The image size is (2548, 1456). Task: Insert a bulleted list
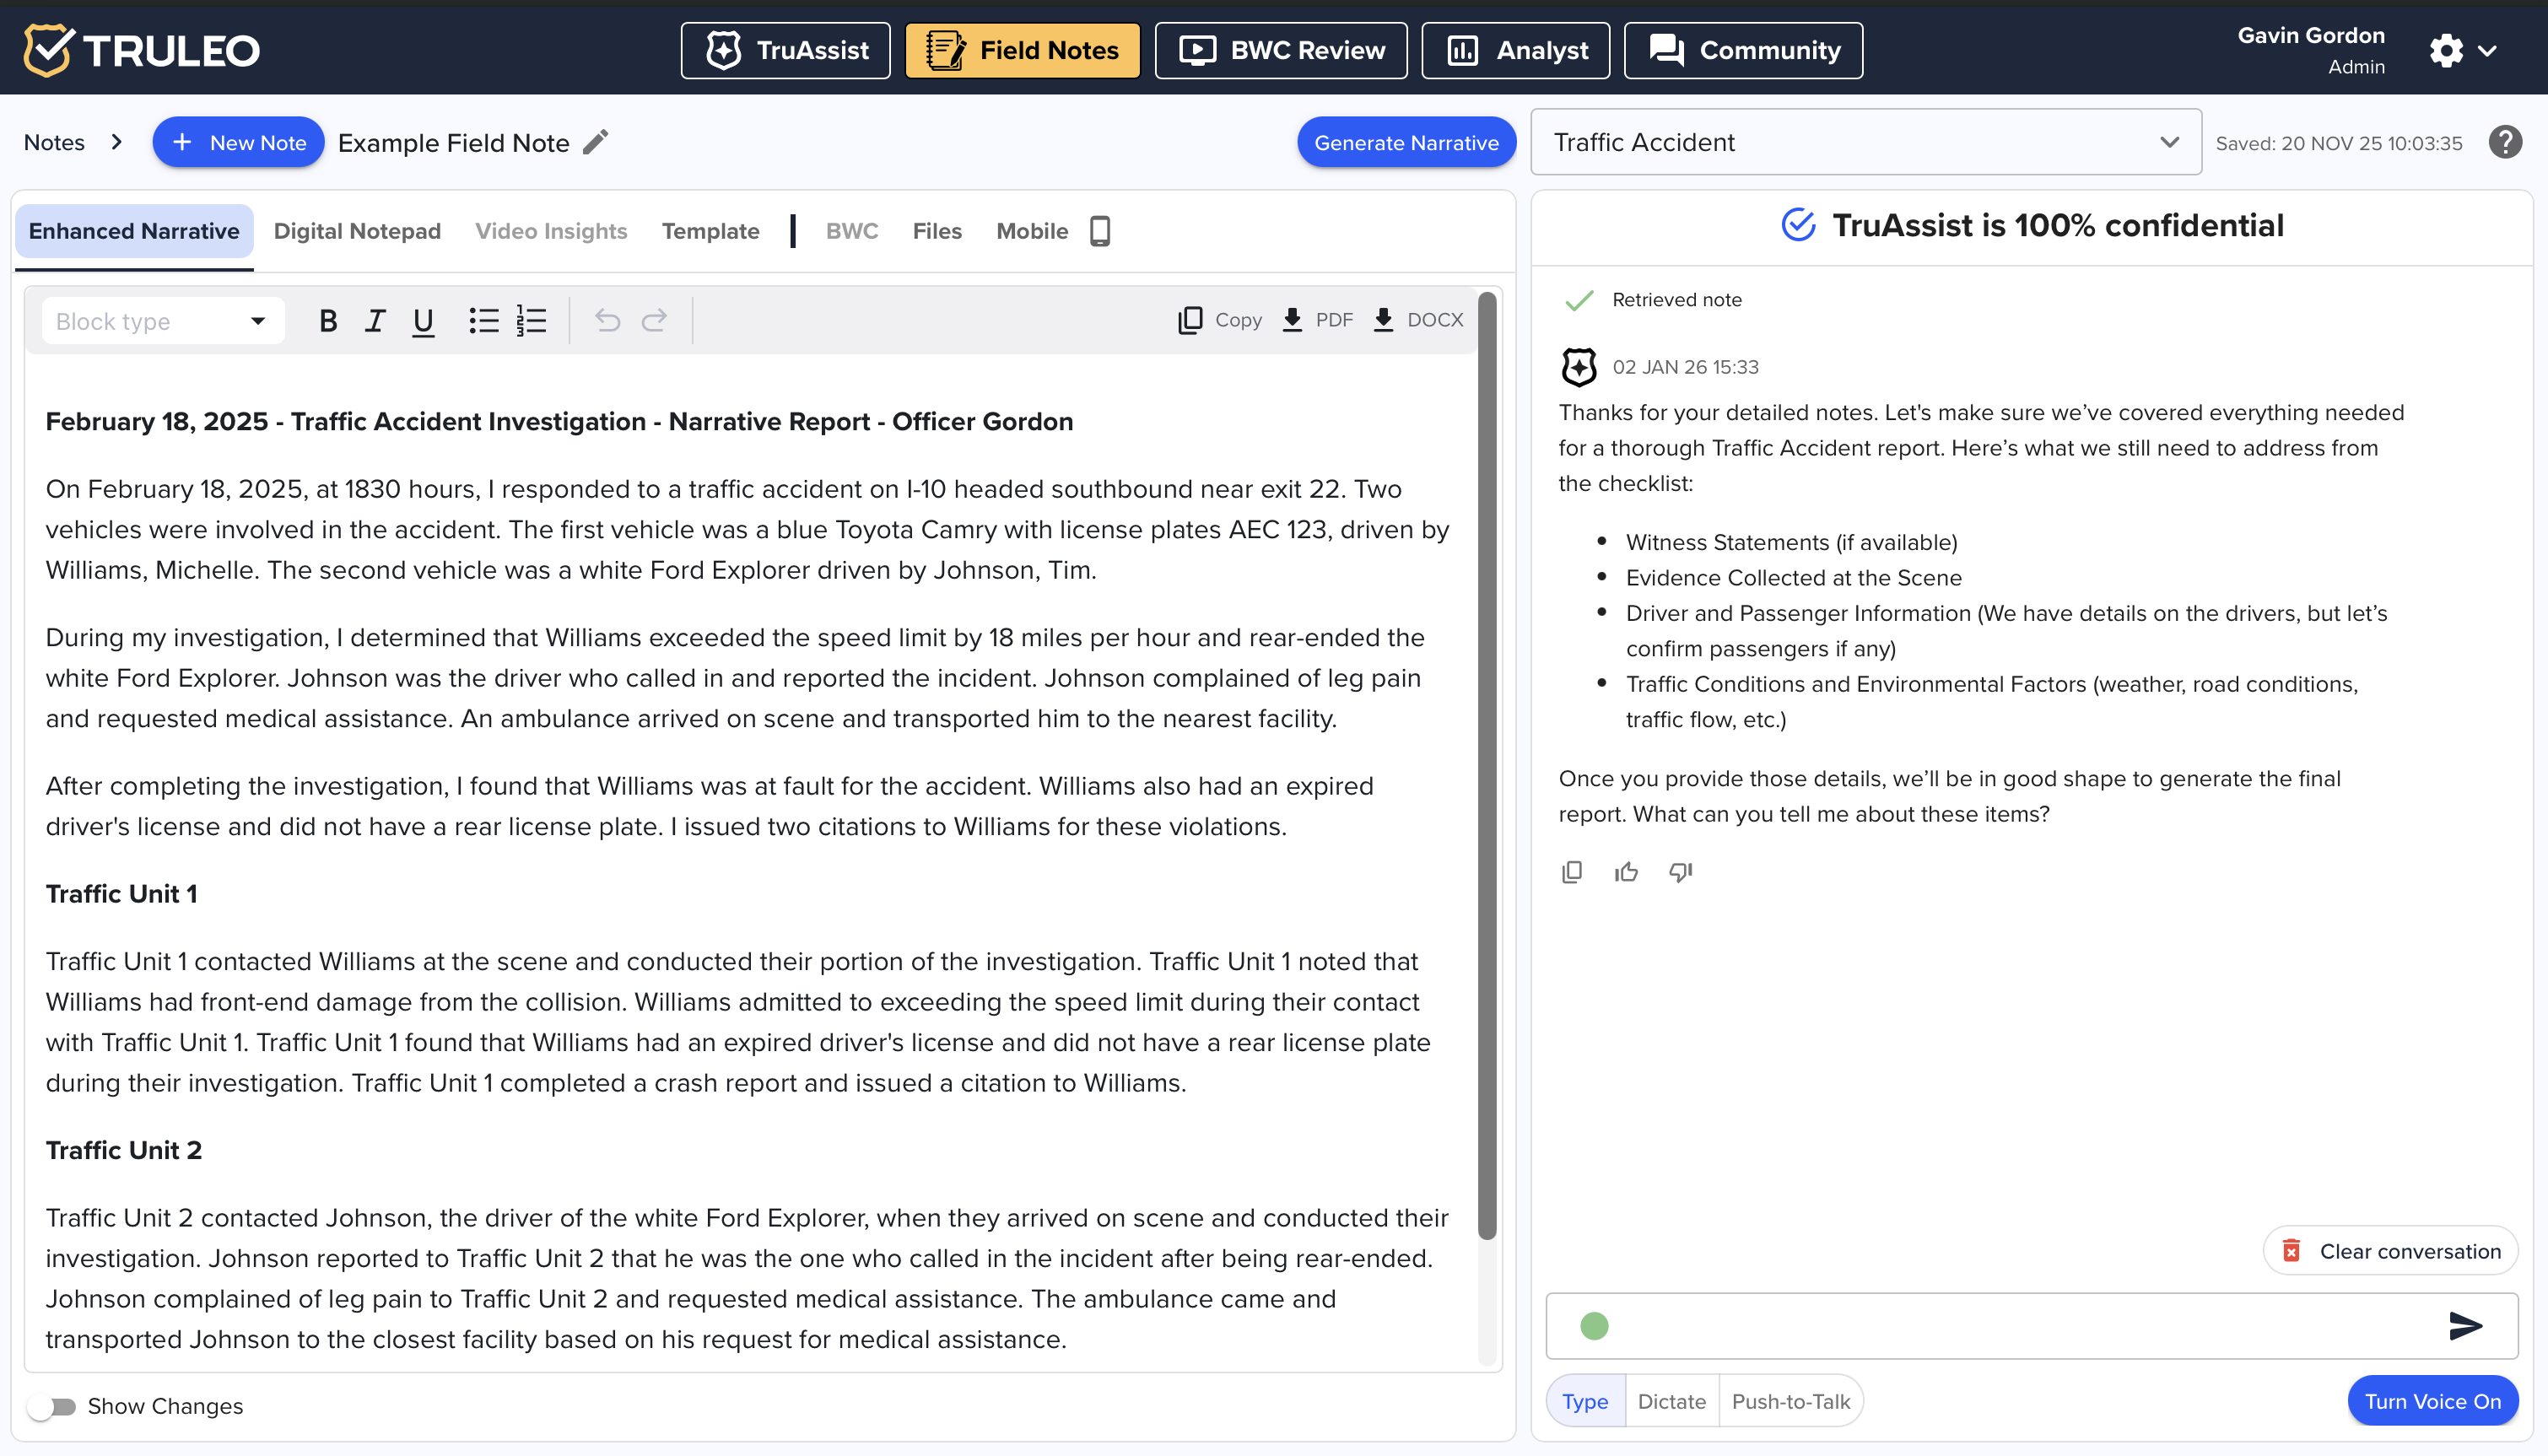tap(484, 320)
